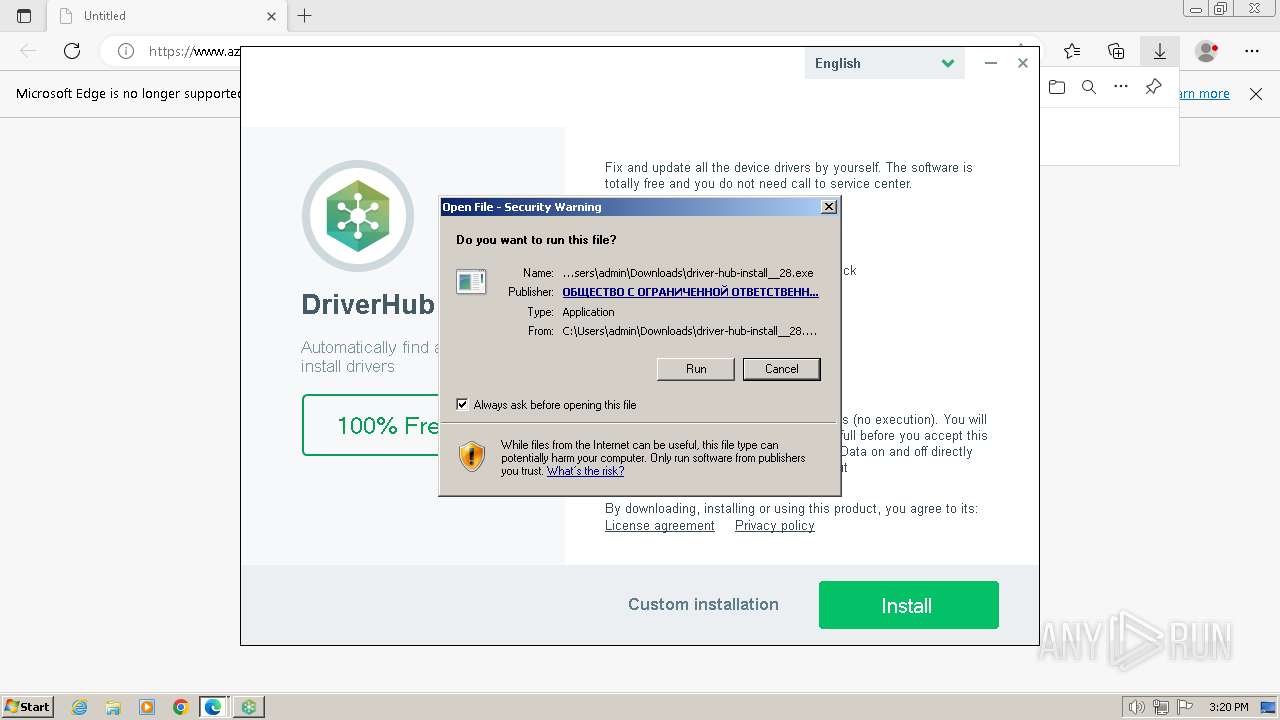
Task: Cancel the Open File security warning
Action: point(781,369)
